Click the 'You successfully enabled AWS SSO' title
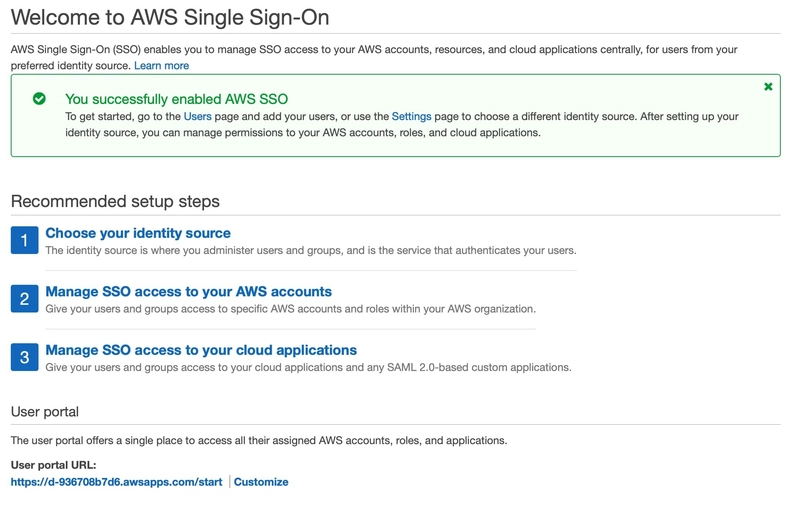The height and width of the screenshot is (508, 800). (x=176, y=99)
